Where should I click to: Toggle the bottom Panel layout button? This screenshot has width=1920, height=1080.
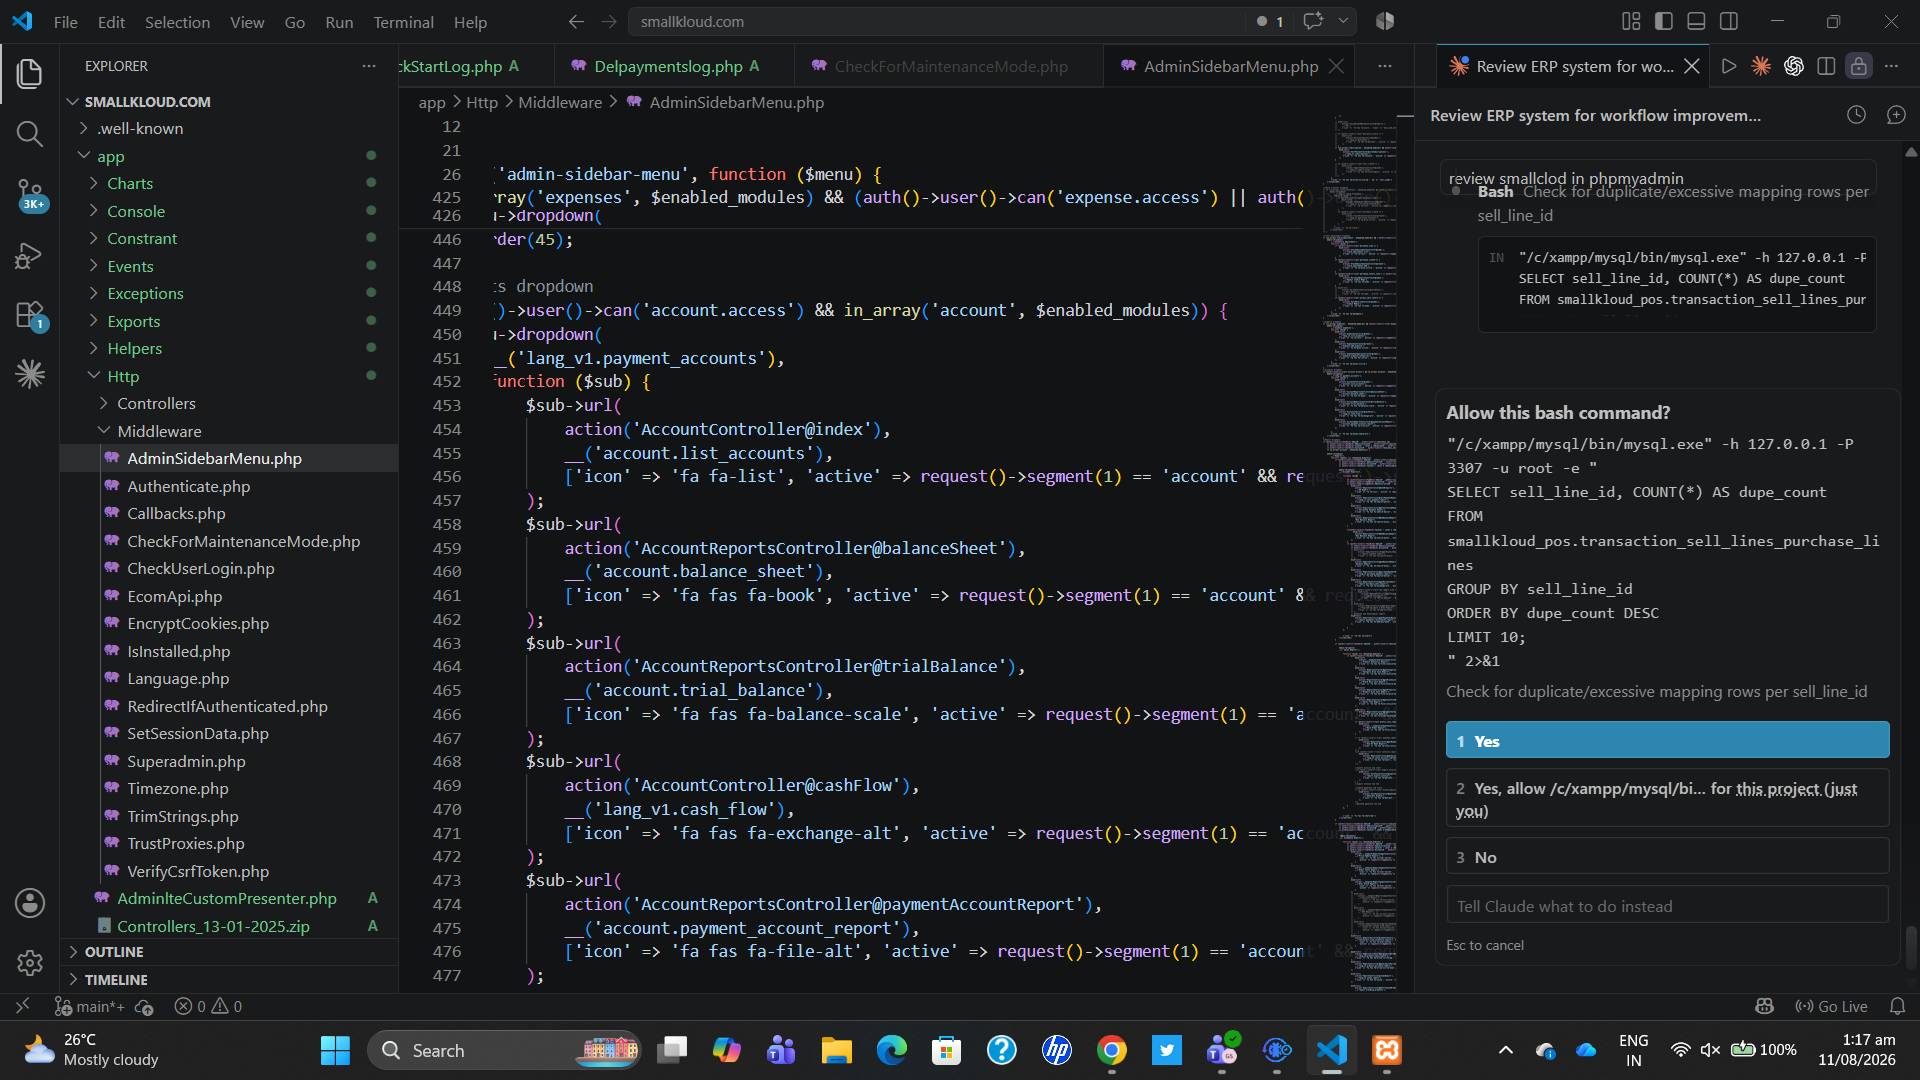tap(1696, 21)
